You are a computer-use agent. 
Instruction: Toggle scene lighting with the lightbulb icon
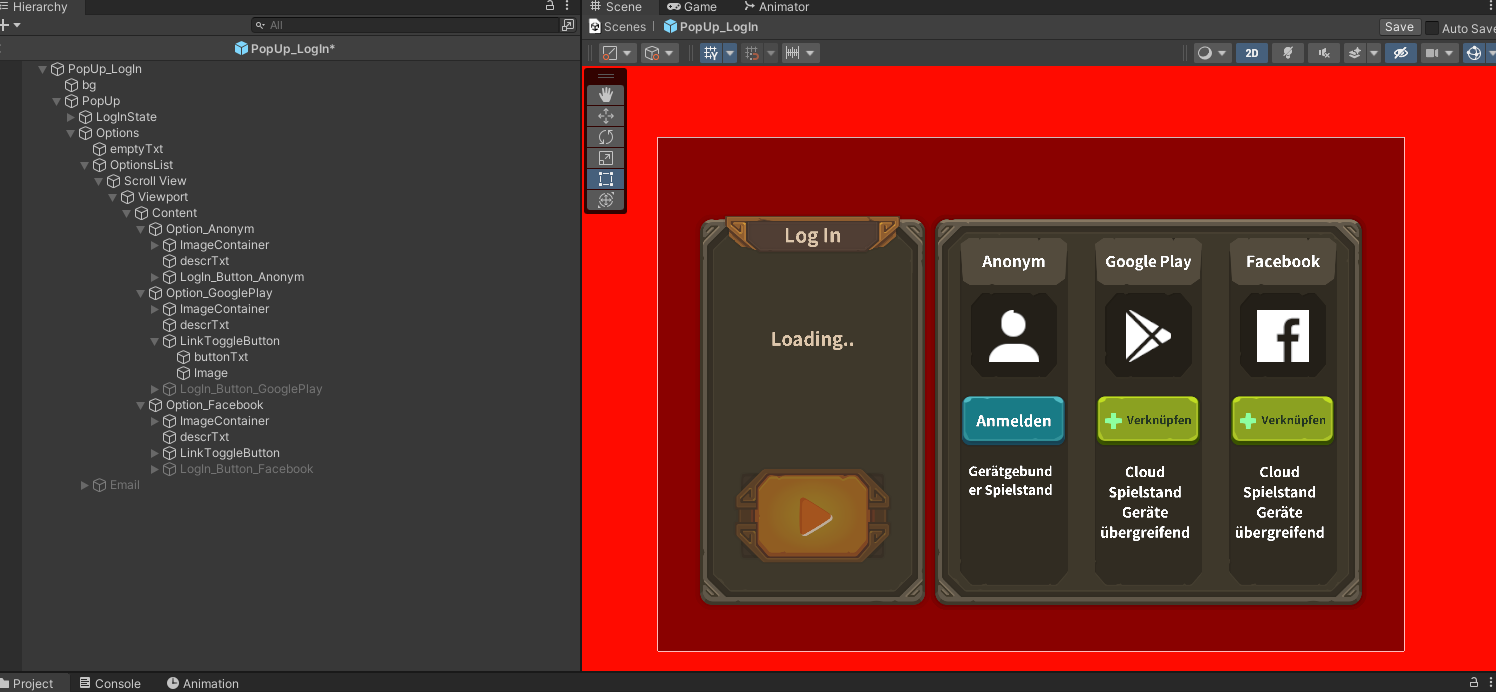coord(1289,53)
